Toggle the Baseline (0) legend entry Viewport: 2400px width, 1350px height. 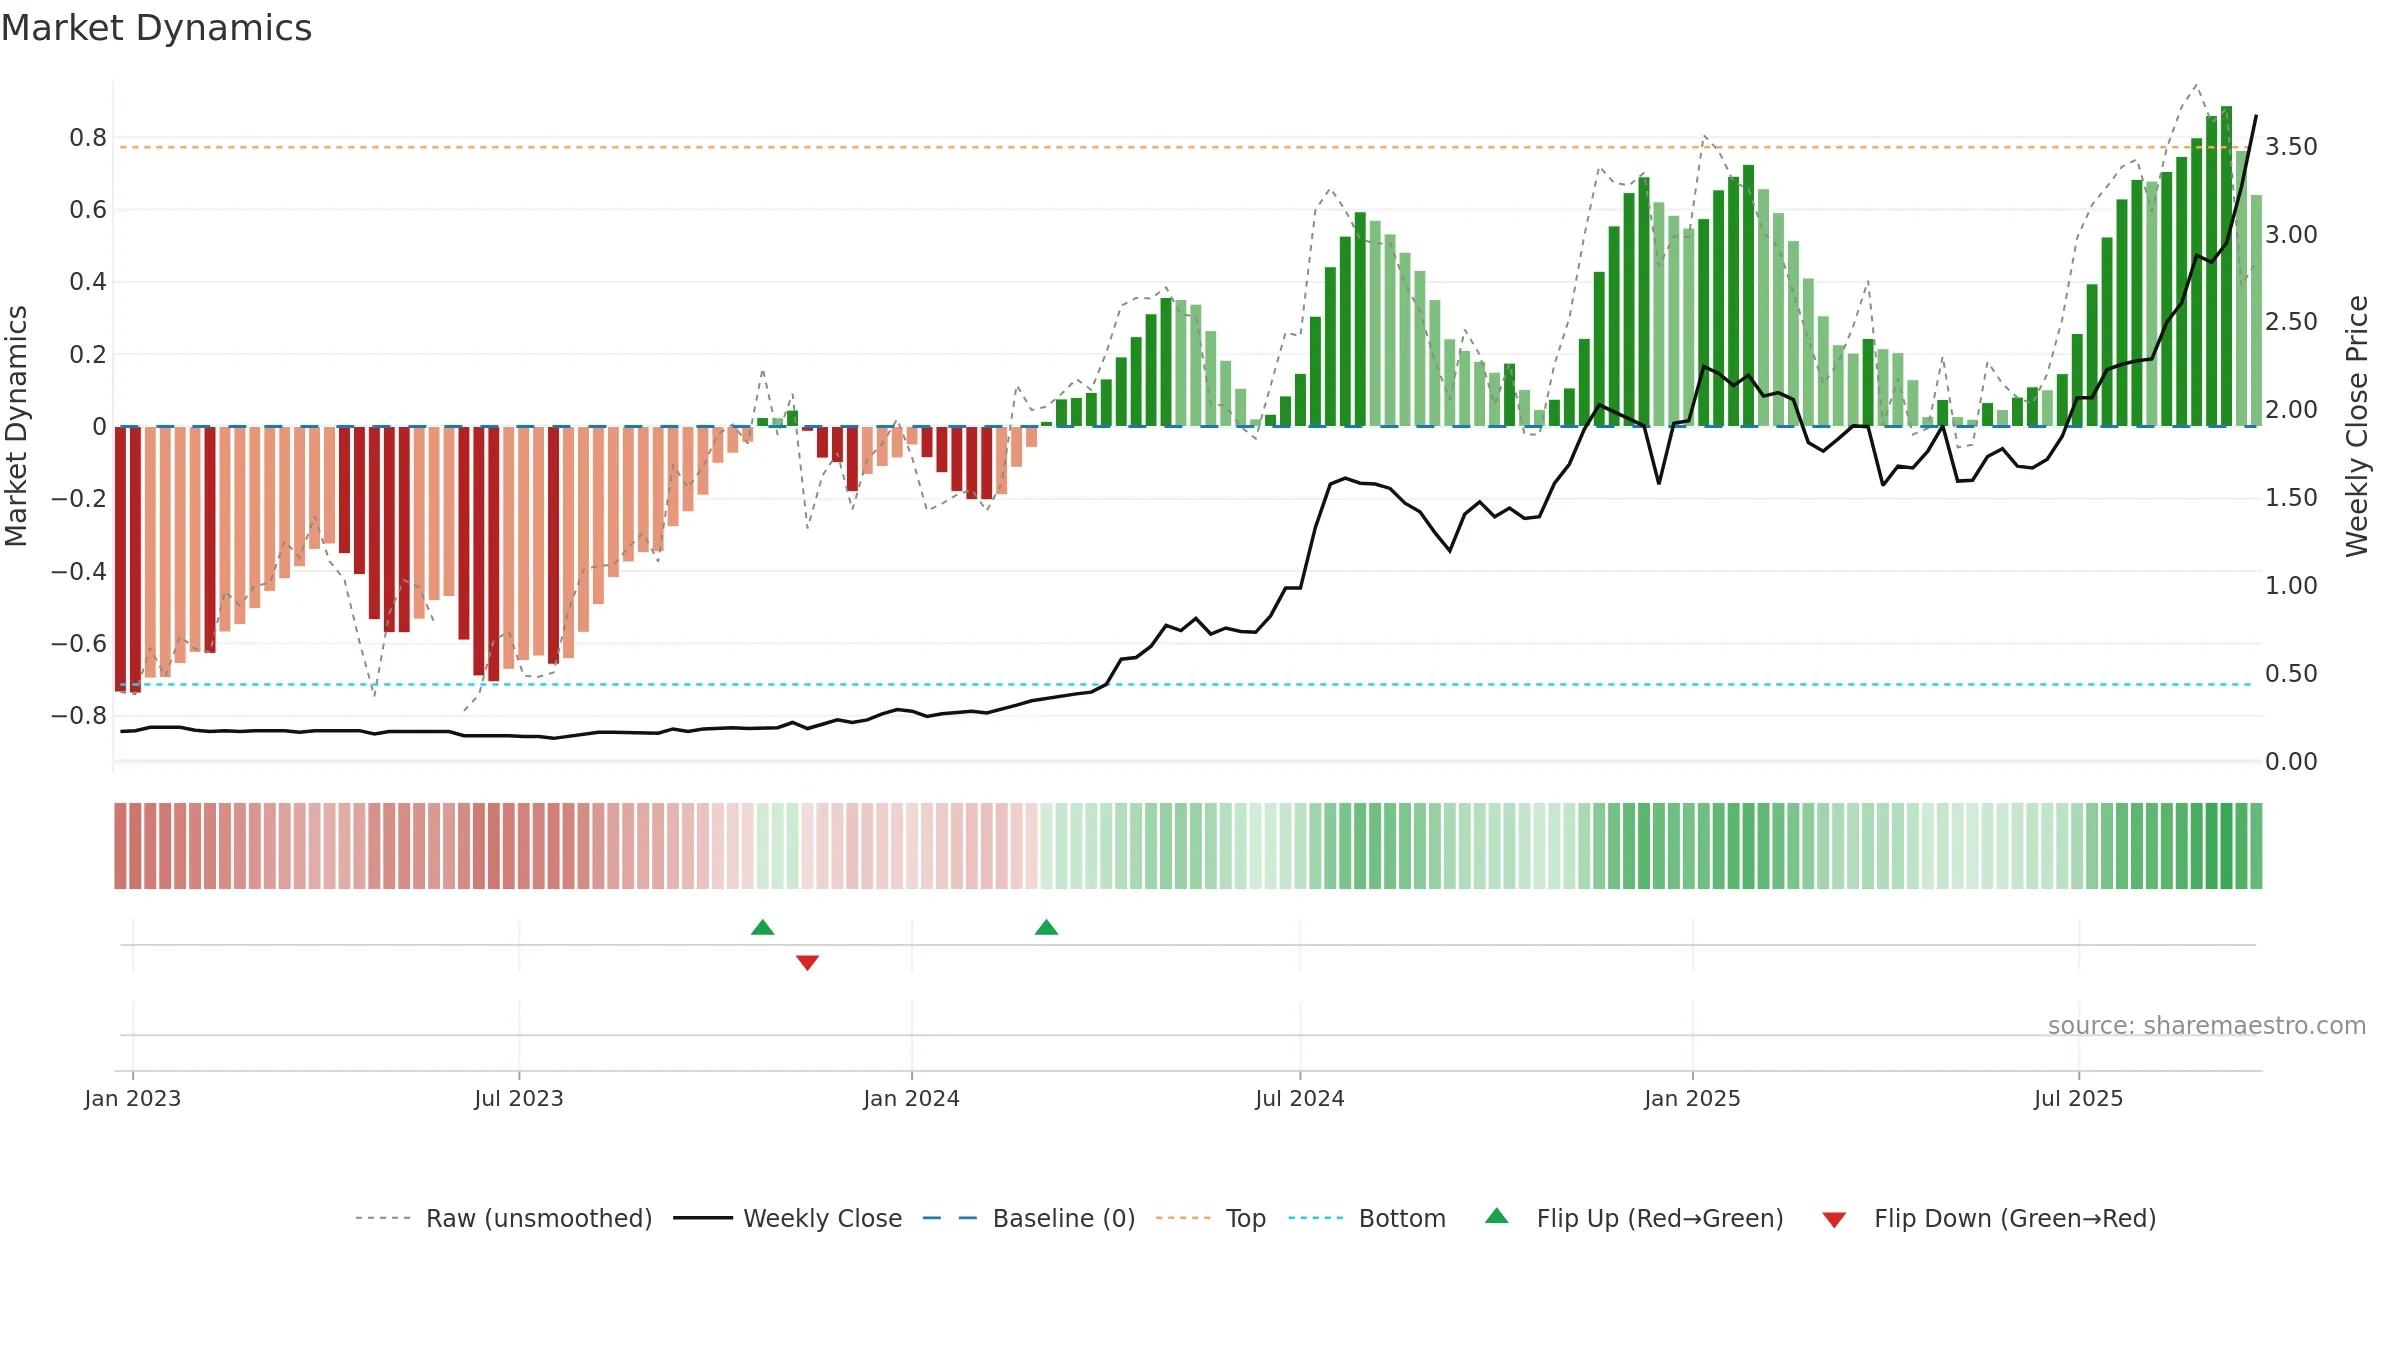click(1029, 1218)
